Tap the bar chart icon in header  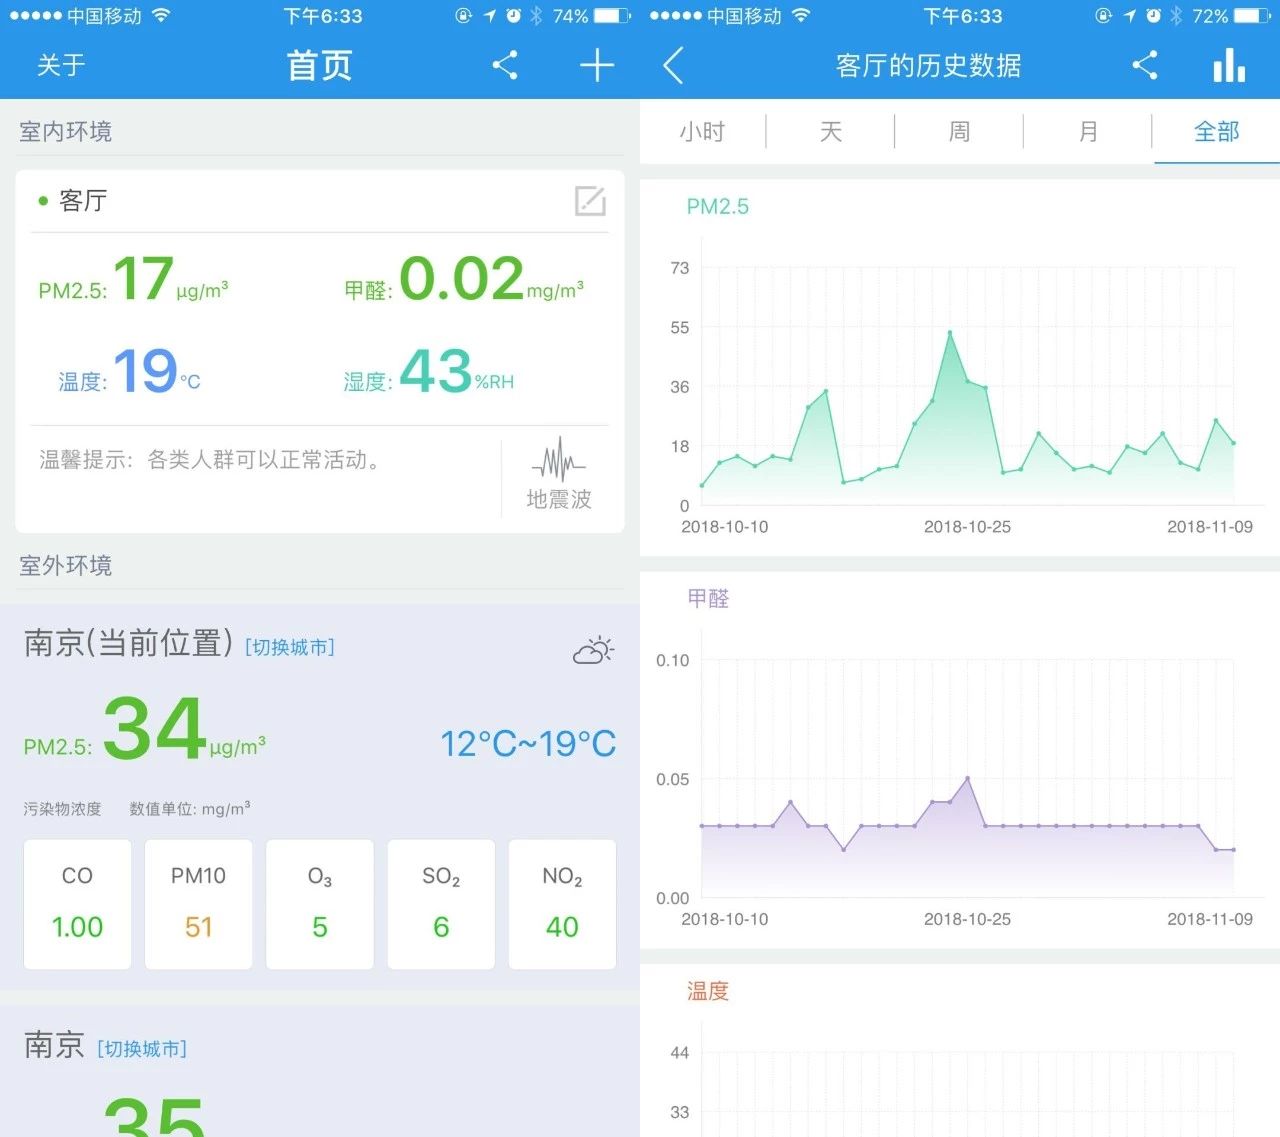click(x=1229, y=66)
